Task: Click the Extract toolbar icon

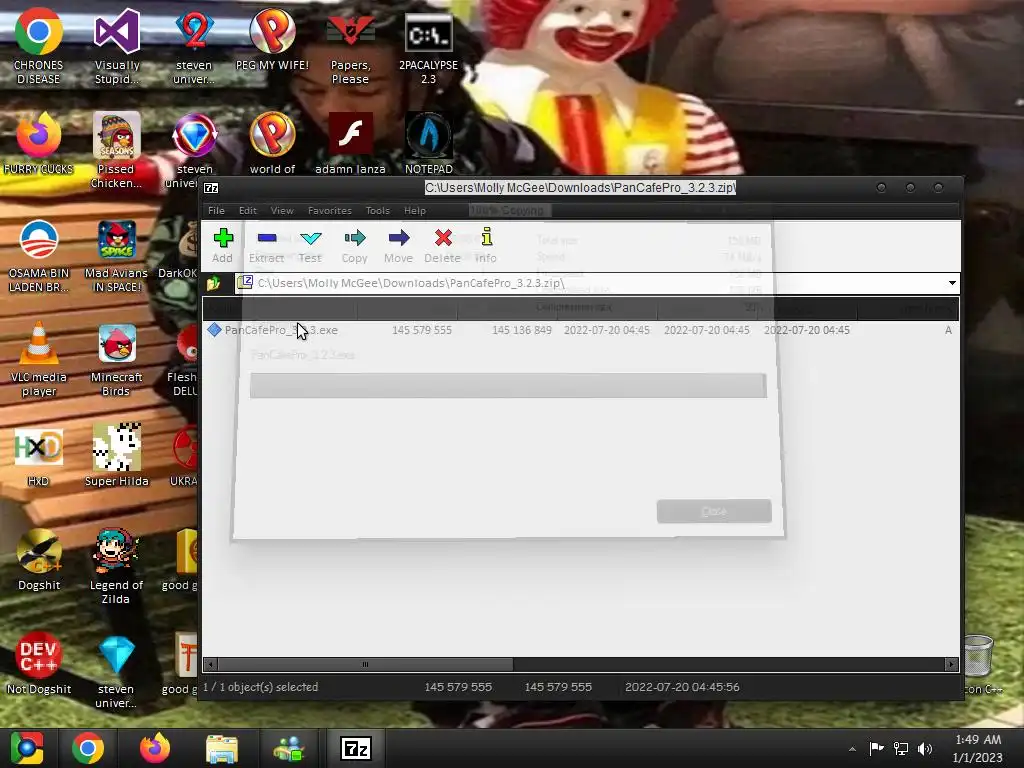Action: (266, 245)
